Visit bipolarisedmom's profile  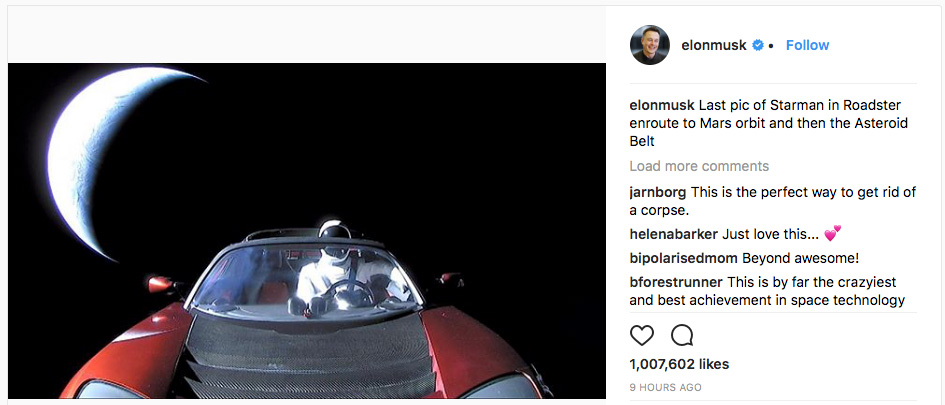[683, 258]
